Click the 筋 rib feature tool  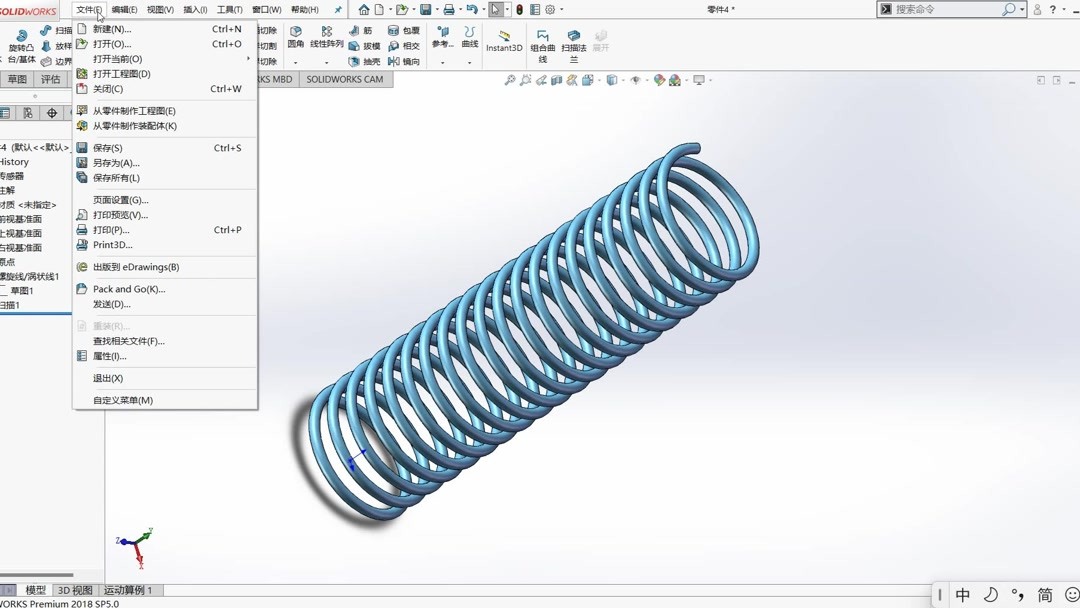coord(368,31)
